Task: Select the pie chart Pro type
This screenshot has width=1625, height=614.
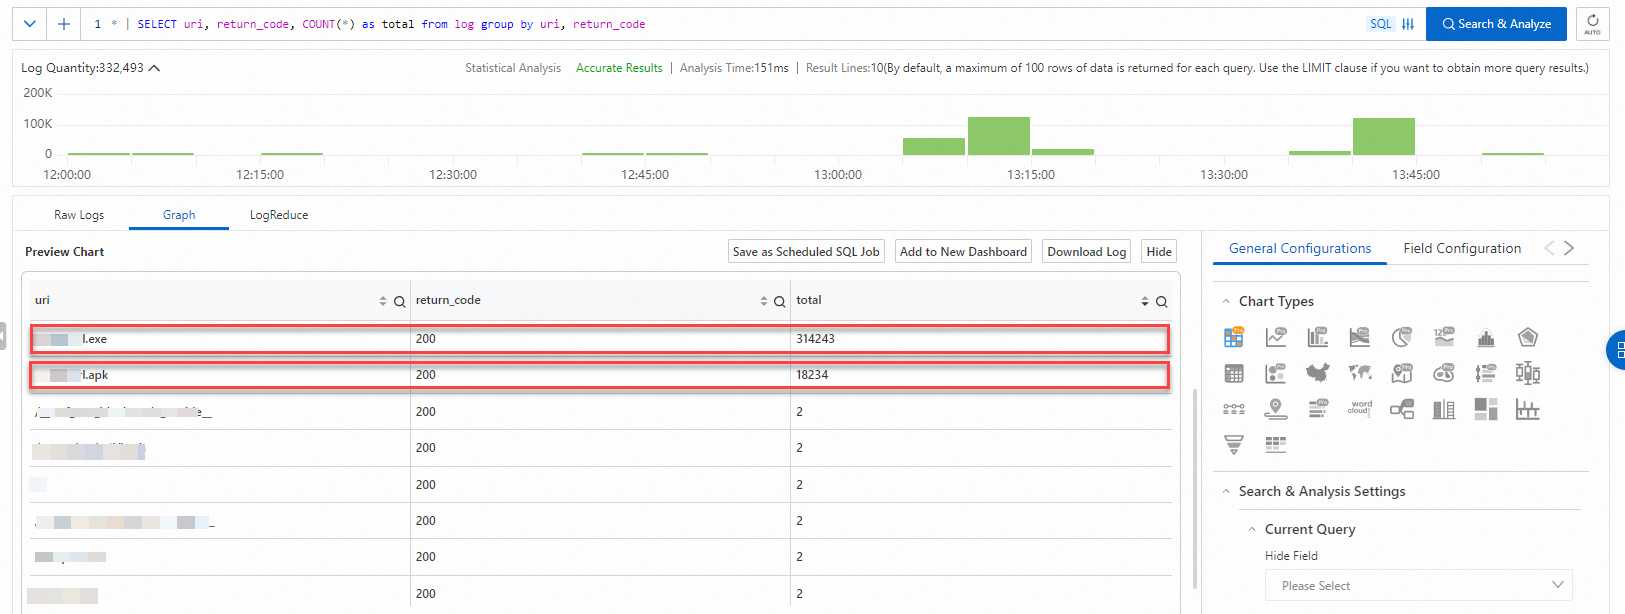Action: coord(1402,337)
